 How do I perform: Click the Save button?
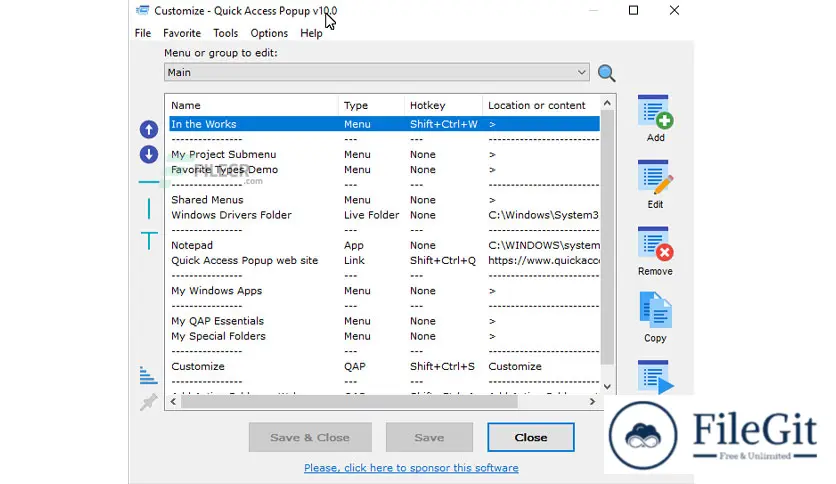click(429, 437)
